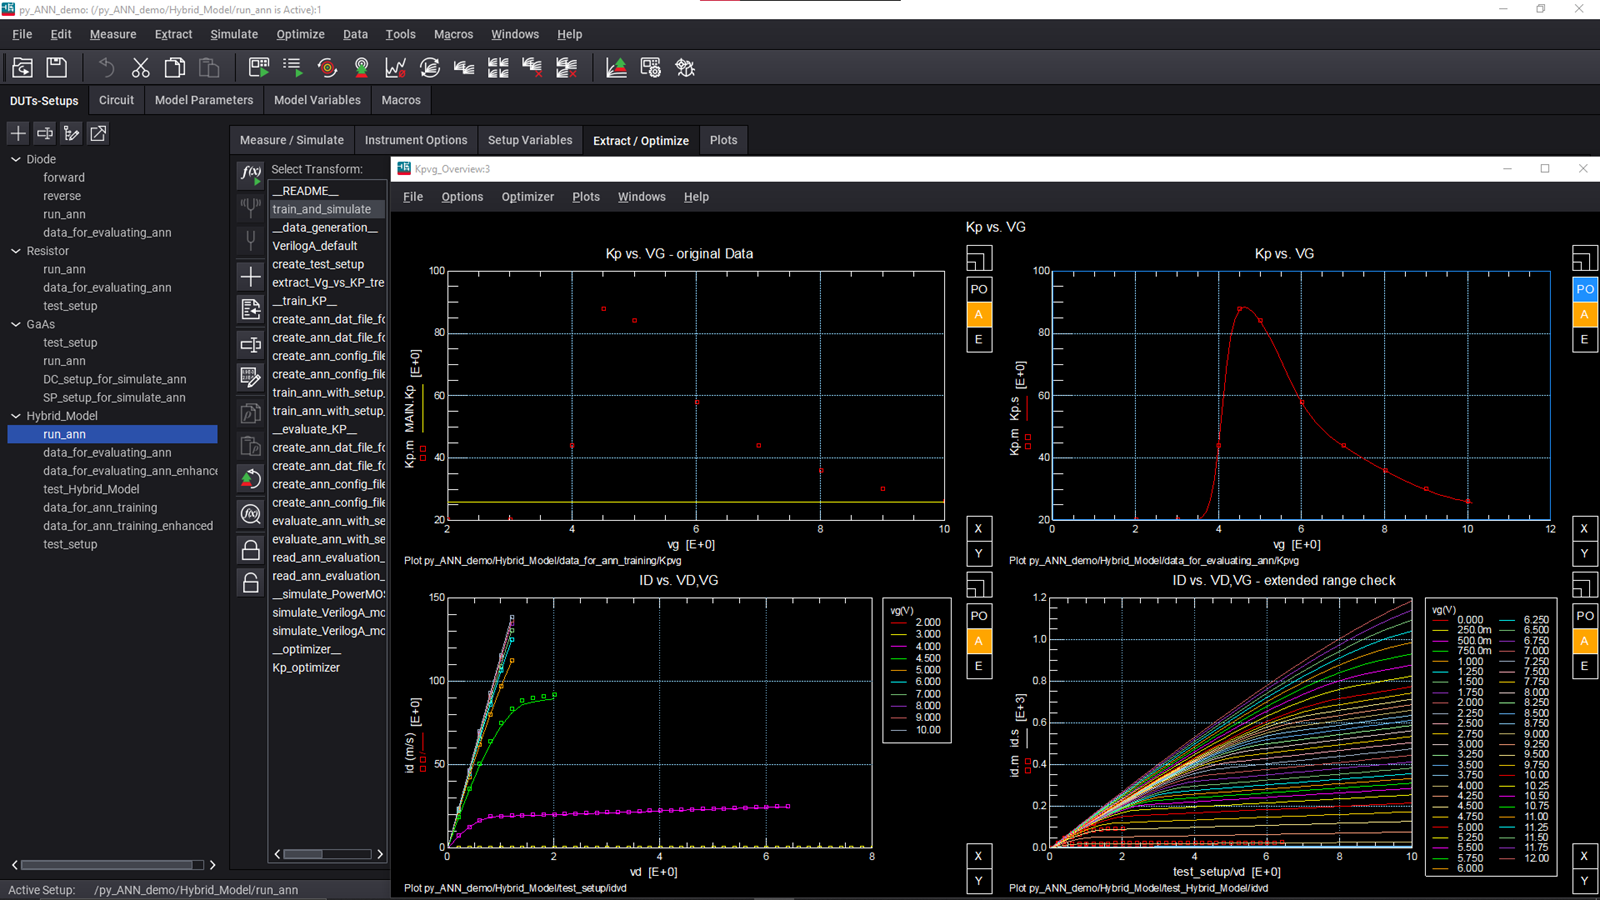Expand the Diode group in the DUTs panel
The height and width of the screenshot is (900, 1600).
[x=15, y=158]
